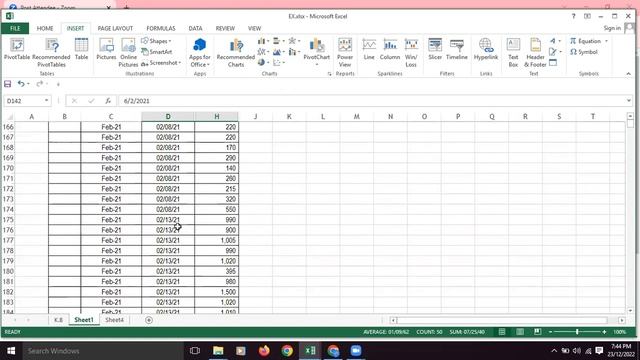Insert a Line sparkline
The height and width of the screenshot is (360, 640).
click(x=369, y=49)
